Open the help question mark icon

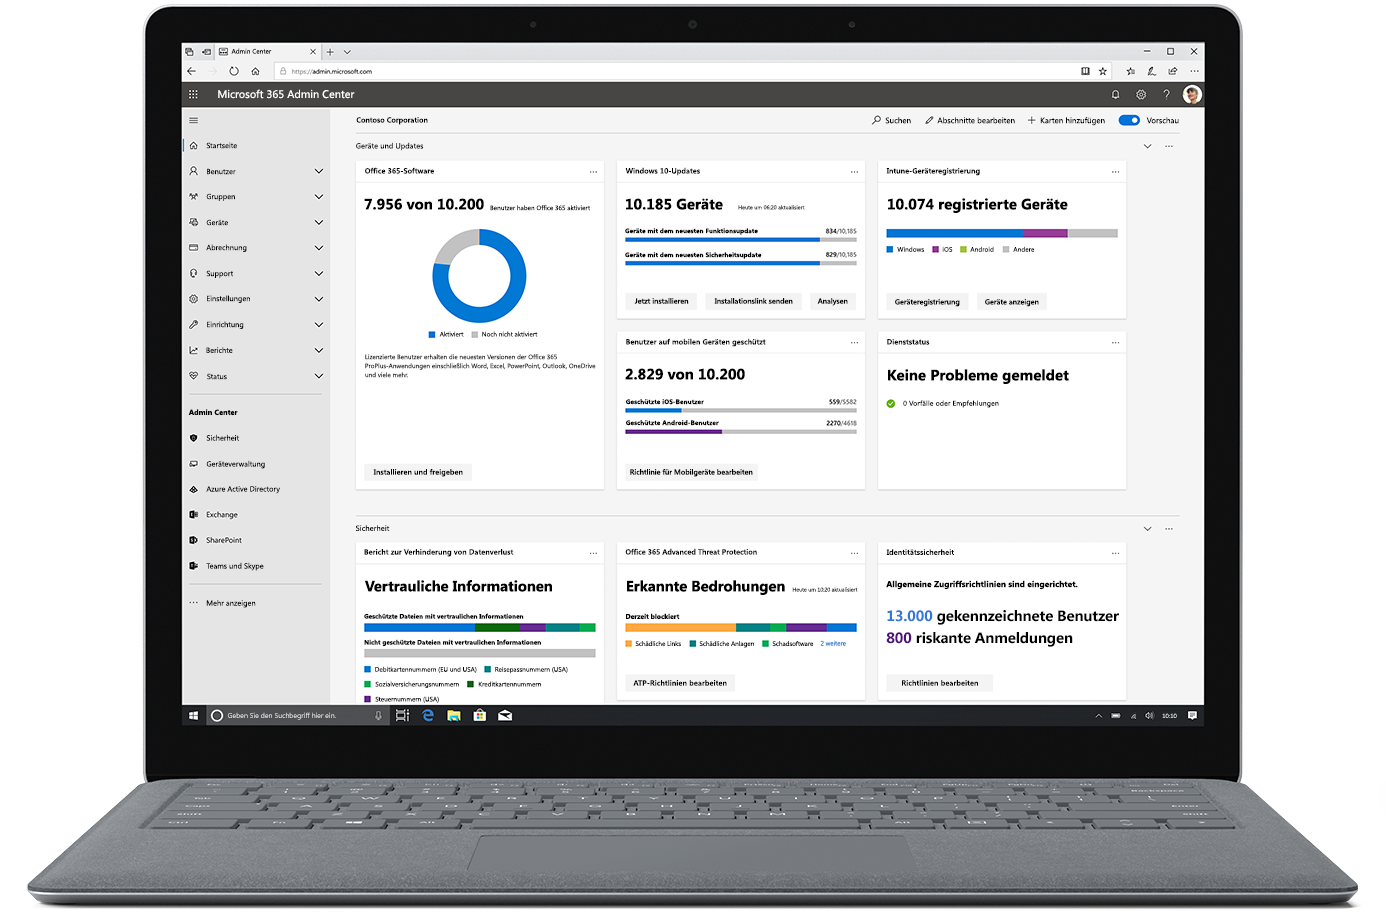[1166, 94]
